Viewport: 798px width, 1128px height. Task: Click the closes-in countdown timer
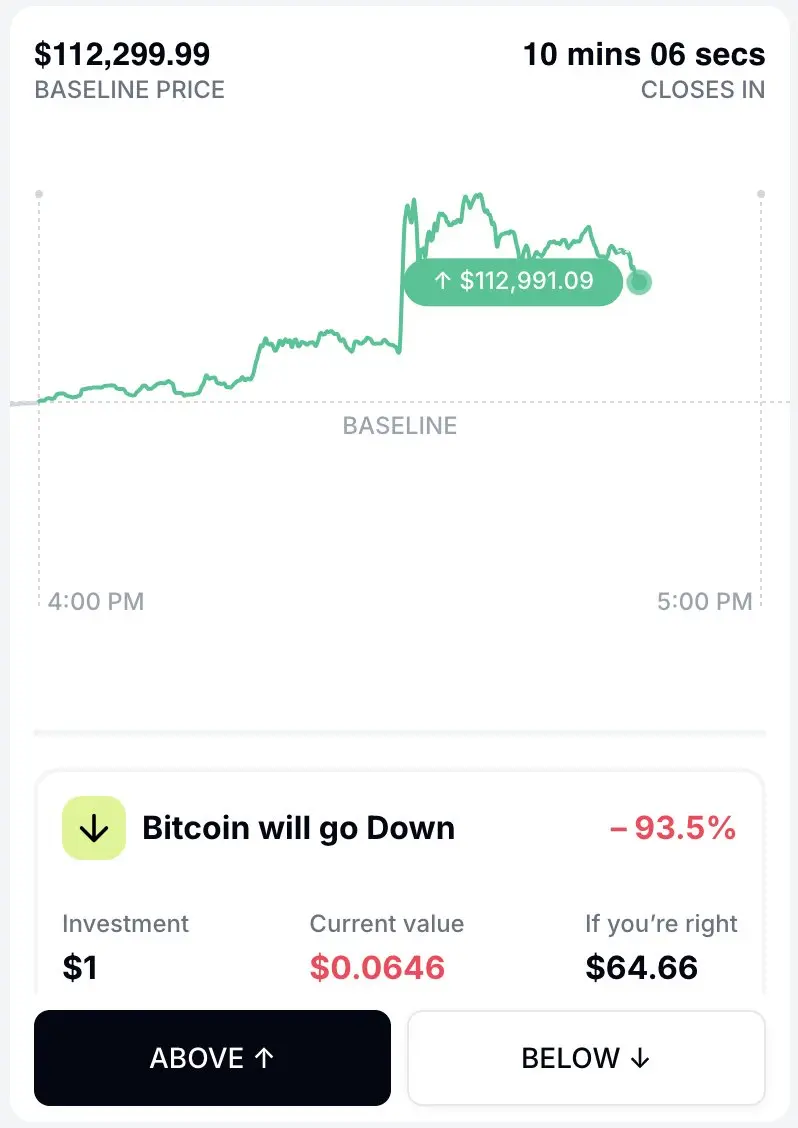tap(644, 55)
